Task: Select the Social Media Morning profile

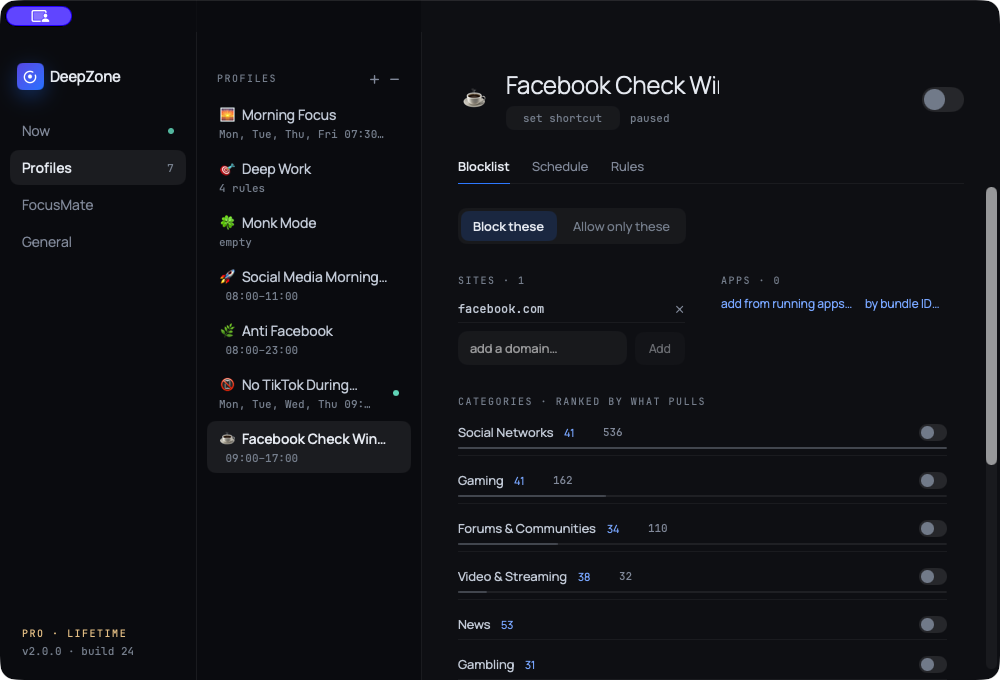Action: (309, 285)
